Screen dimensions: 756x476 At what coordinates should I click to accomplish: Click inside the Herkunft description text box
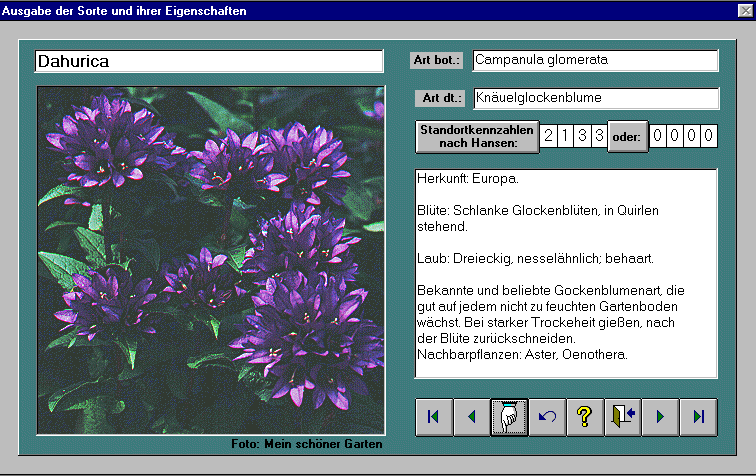click(x=566, y=272)
